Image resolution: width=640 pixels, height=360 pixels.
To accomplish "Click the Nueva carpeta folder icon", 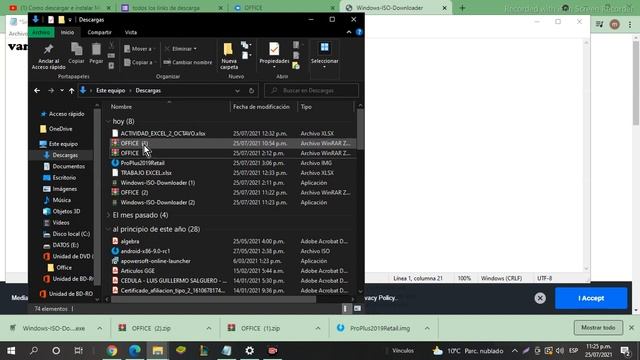I will [x=228, y=49].
